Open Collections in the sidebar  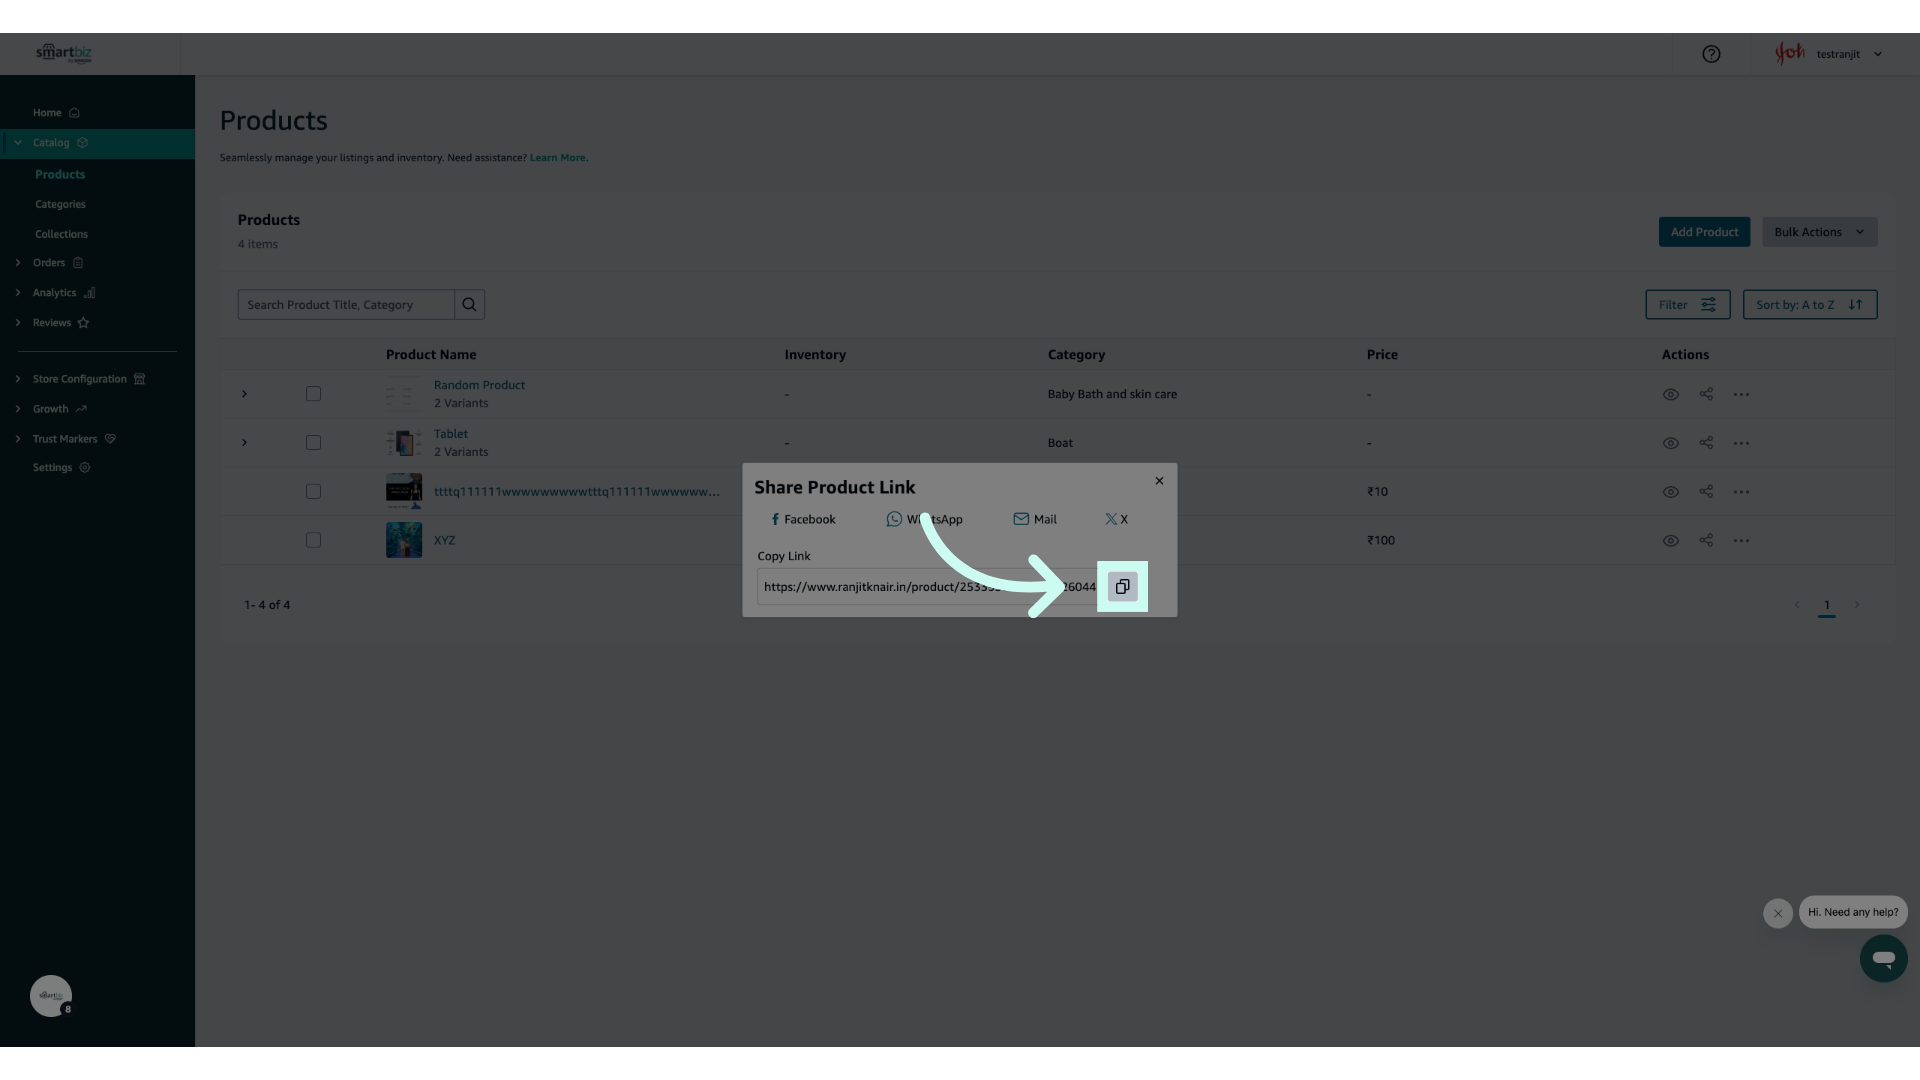[61, 234]
